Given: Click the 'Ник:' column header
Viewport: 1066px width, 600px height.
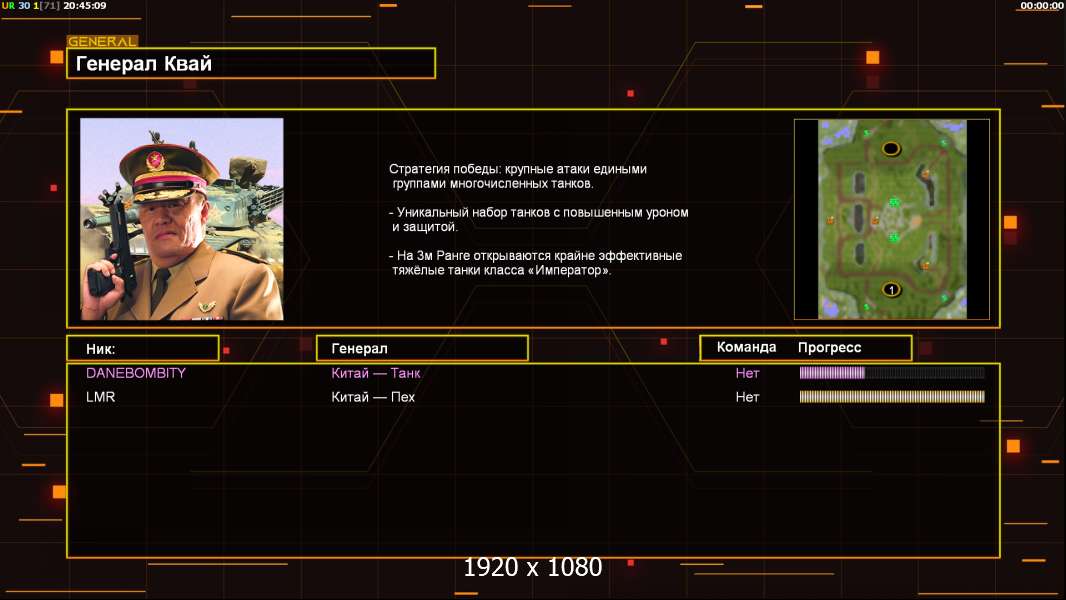Looking at the screenshot, I should [143, 349].
